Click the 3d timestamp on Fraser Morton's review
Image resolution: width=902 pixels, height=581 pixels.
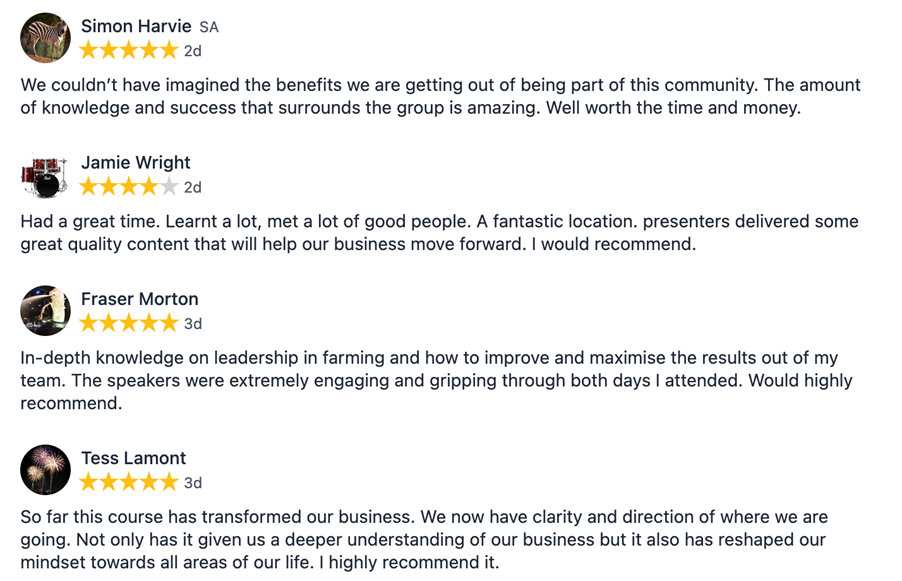tap(193, 323)
